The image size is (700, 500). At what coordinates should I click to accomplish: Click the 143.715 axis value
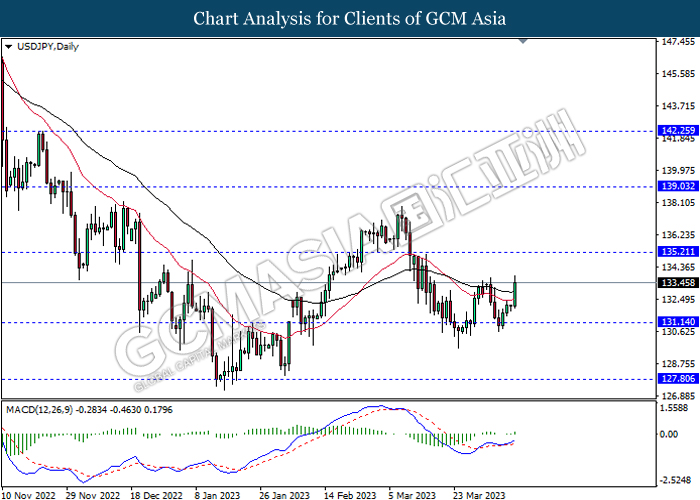[x=678, y=106]
